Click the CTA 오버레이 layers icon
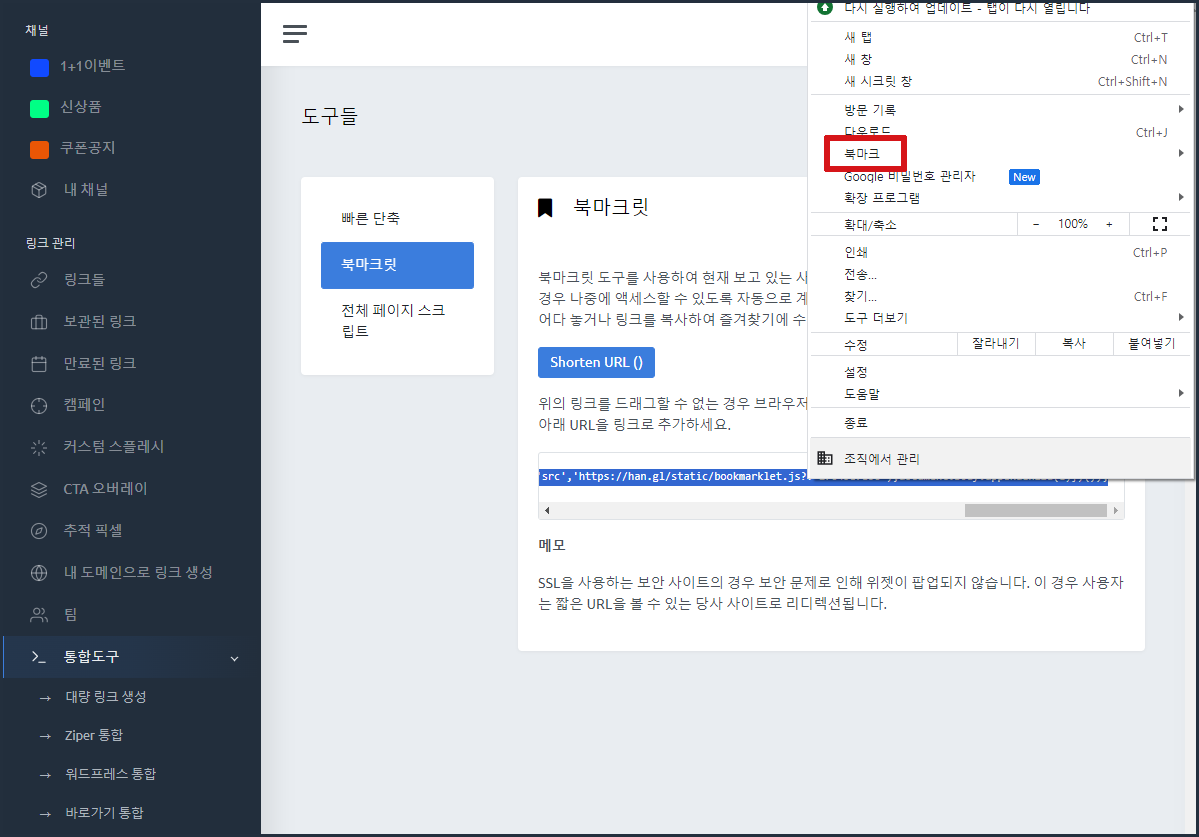 point(39,490)
